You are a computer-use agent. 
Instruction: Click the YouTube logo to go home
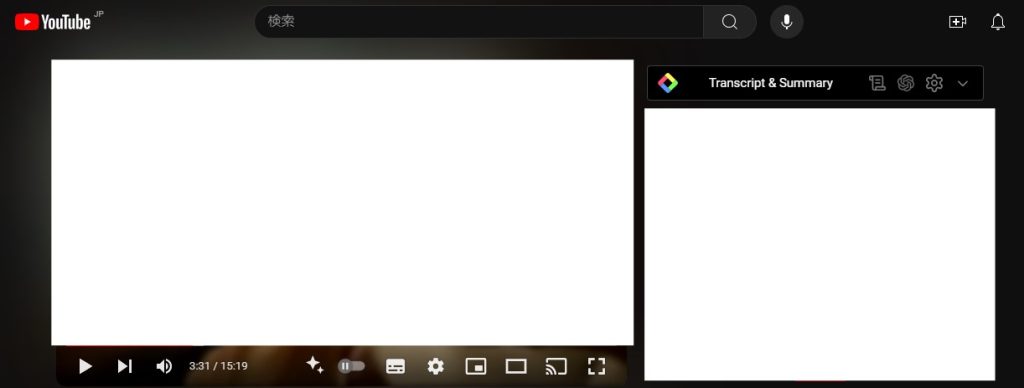point(53,22)
